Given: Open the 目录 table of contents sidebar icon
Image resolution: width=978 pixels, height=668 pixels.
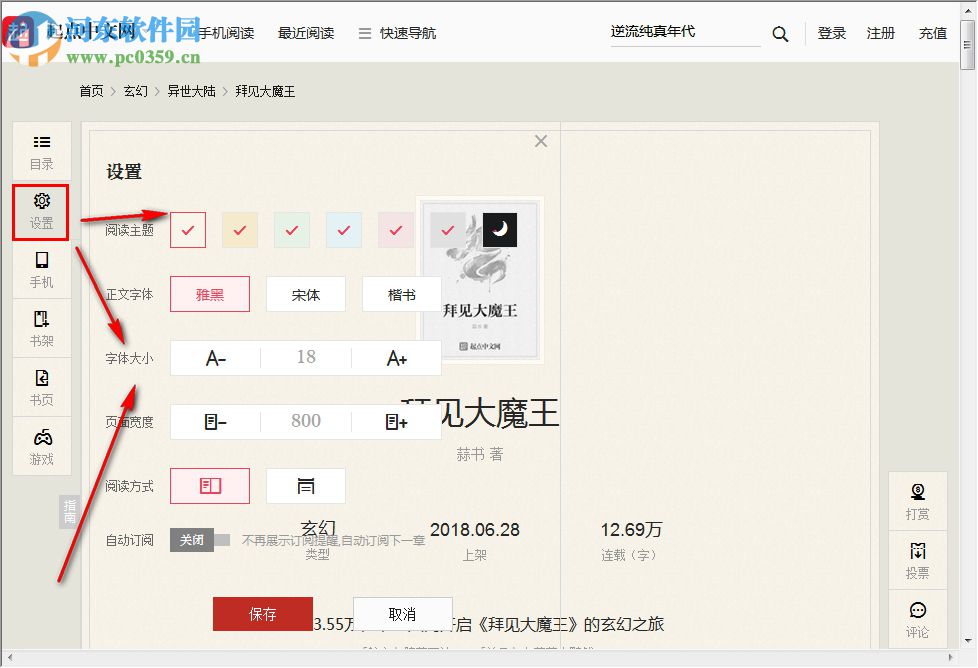Looking at the screenshot, I should [x=41, y=150].
